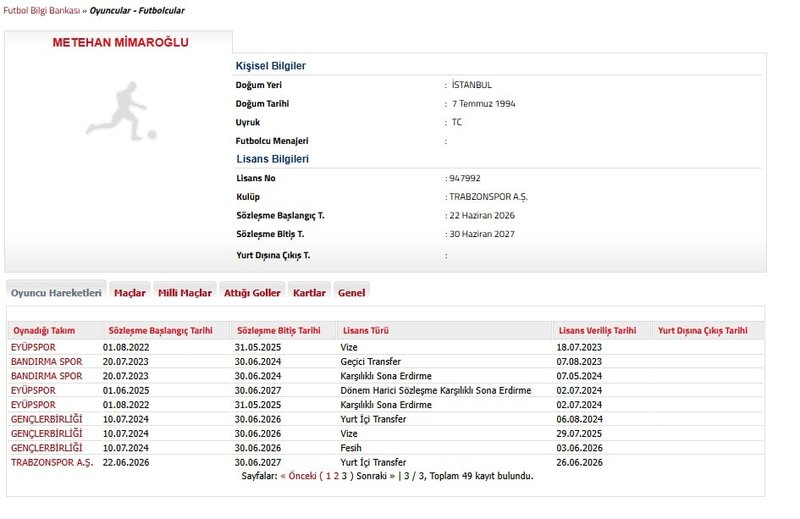Image resolution: width=800 pixels, height=519 pixels.
Task: Open EYÜPSPOR link in Karşılıklı Sona Erdirme row
Action: [33, 405]
